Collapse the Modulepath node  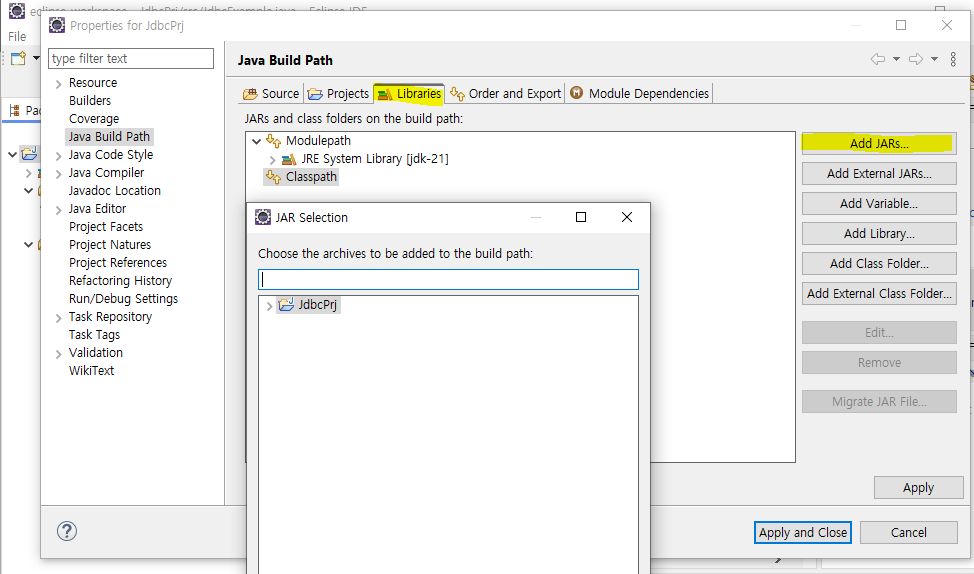click(x=256, y=141)
